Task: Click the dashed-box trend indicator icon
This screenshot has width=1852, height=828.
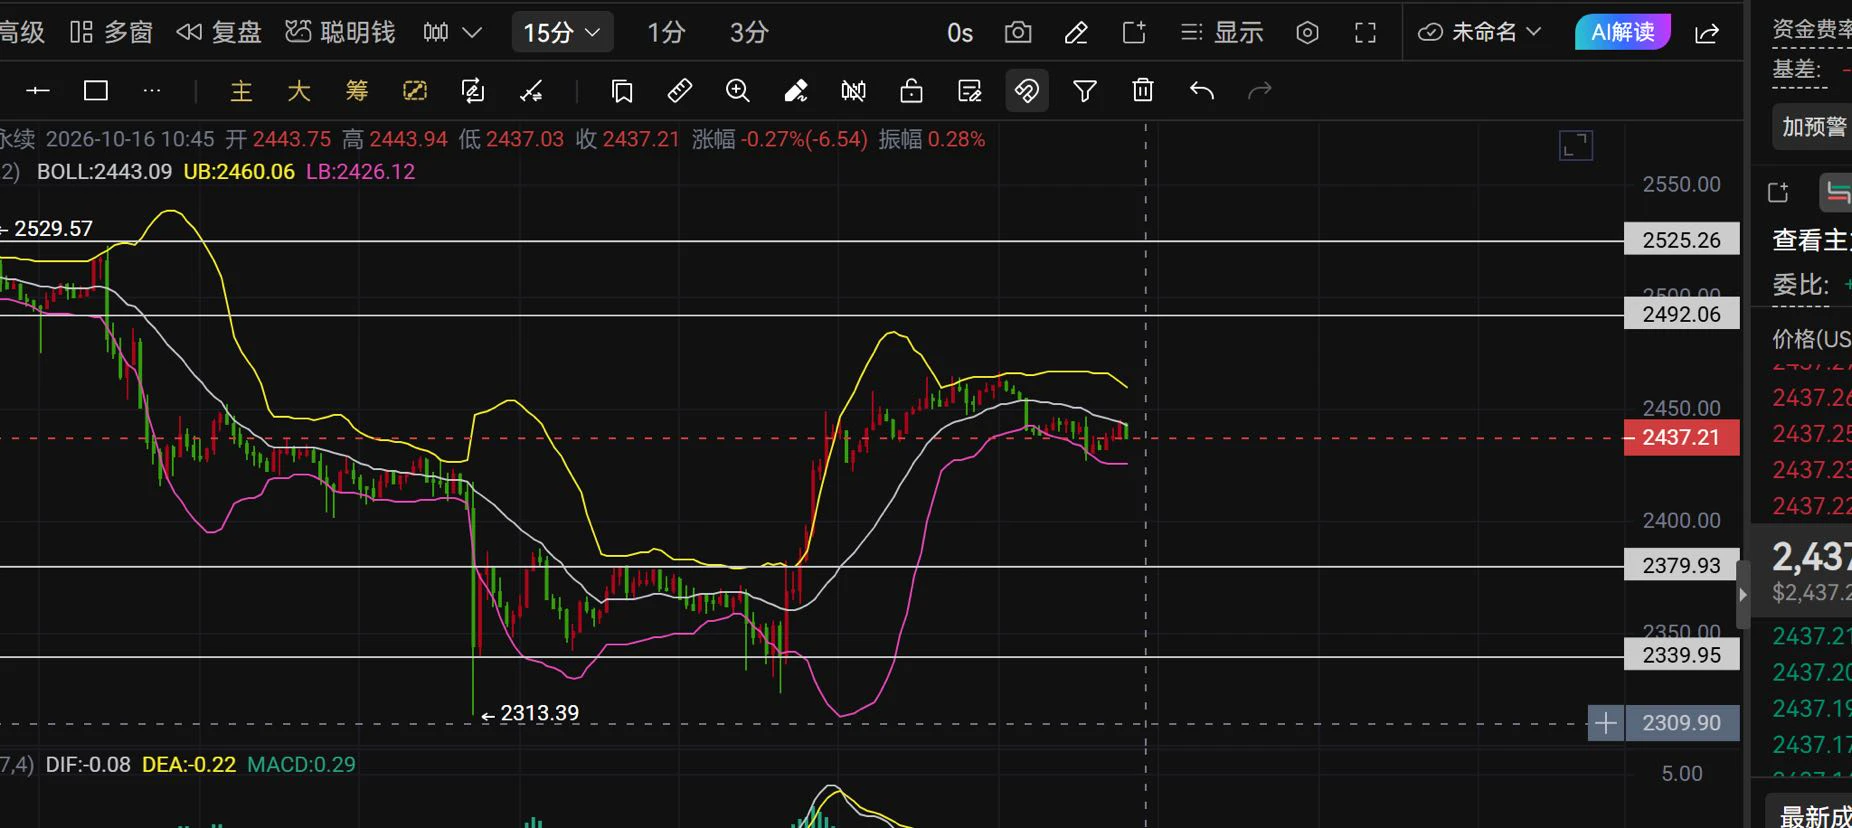Action: tap(415, 91)
